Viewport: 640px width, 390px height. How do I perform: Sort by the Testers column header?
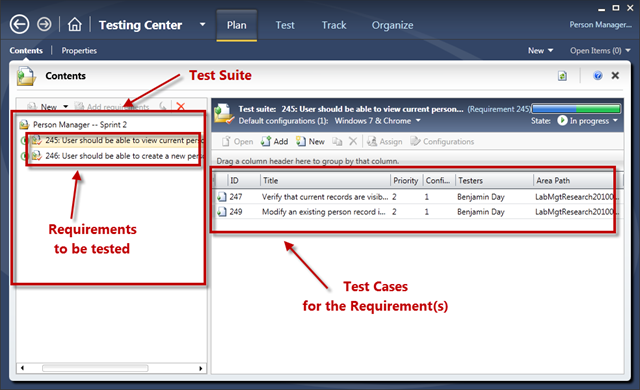pos(494,180)
